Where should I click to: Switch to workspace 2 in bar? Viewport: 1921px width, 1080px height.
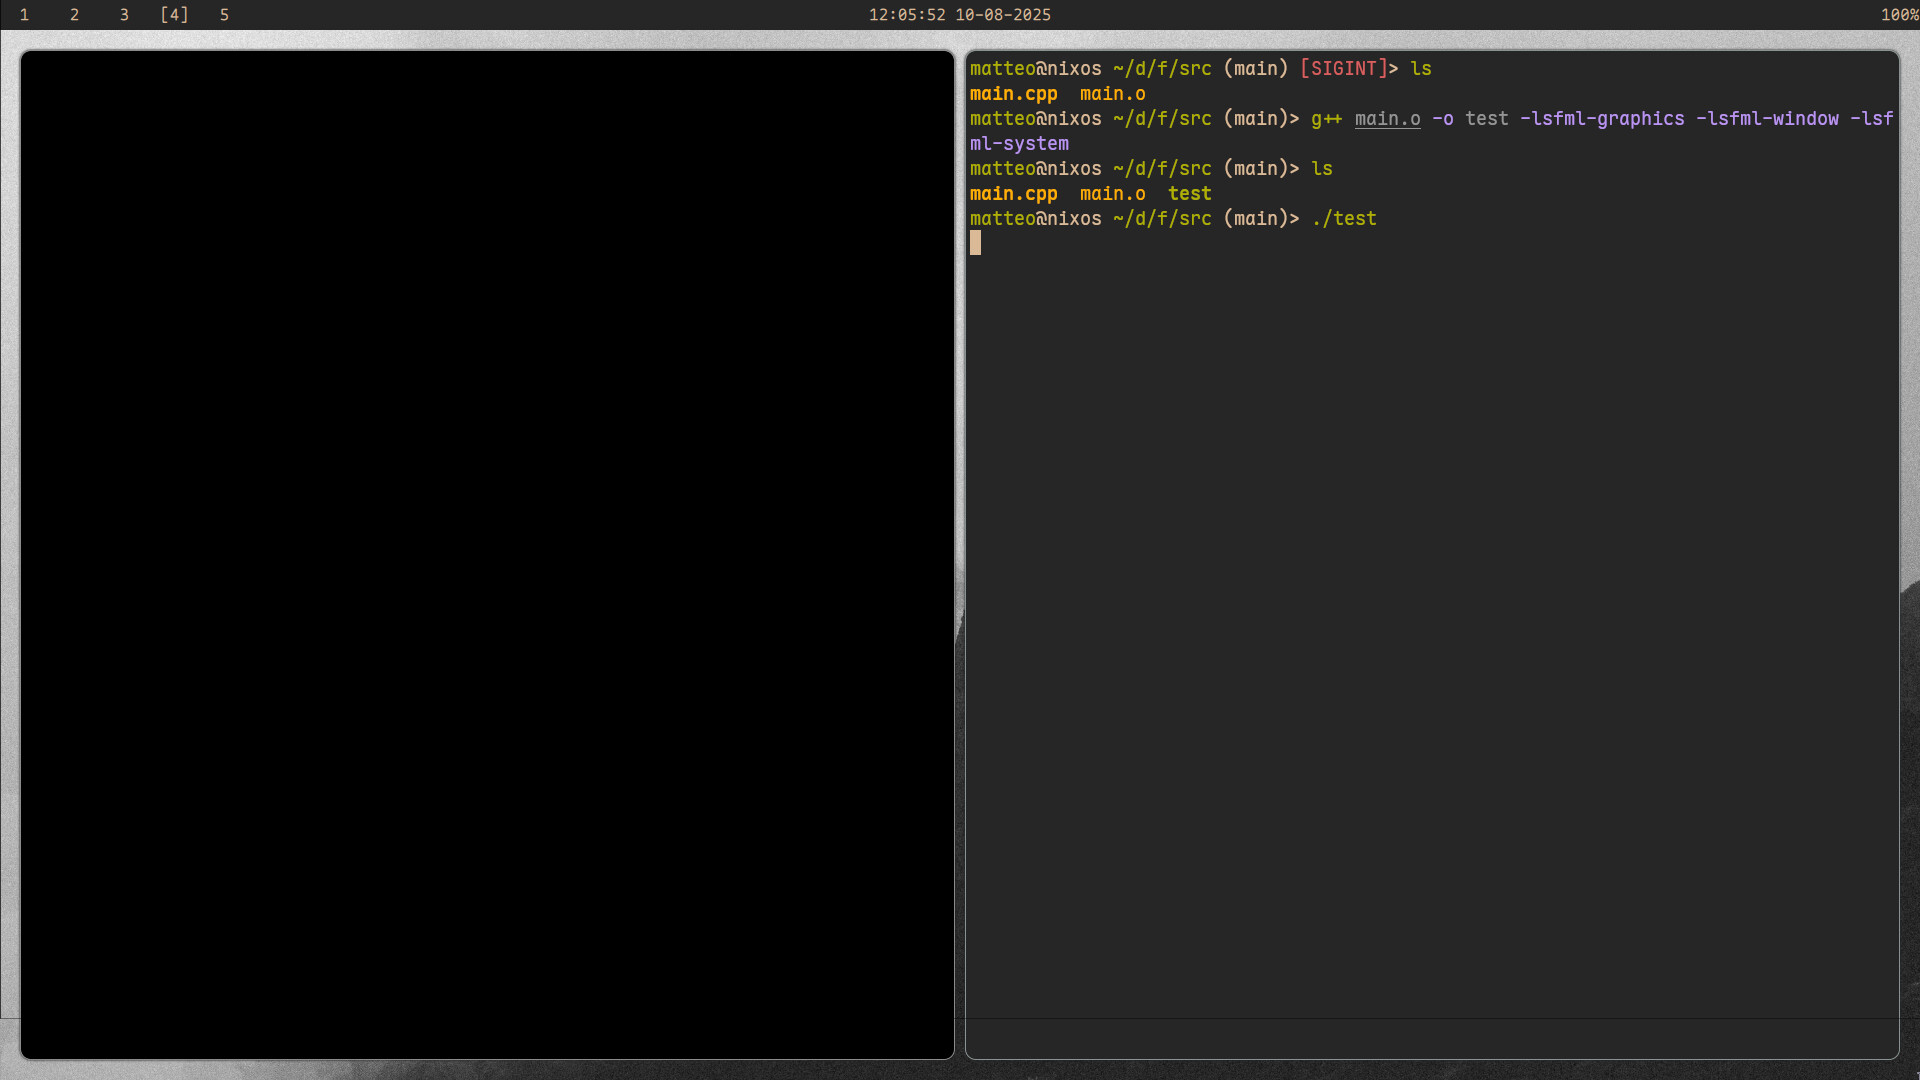coord(74,15)
